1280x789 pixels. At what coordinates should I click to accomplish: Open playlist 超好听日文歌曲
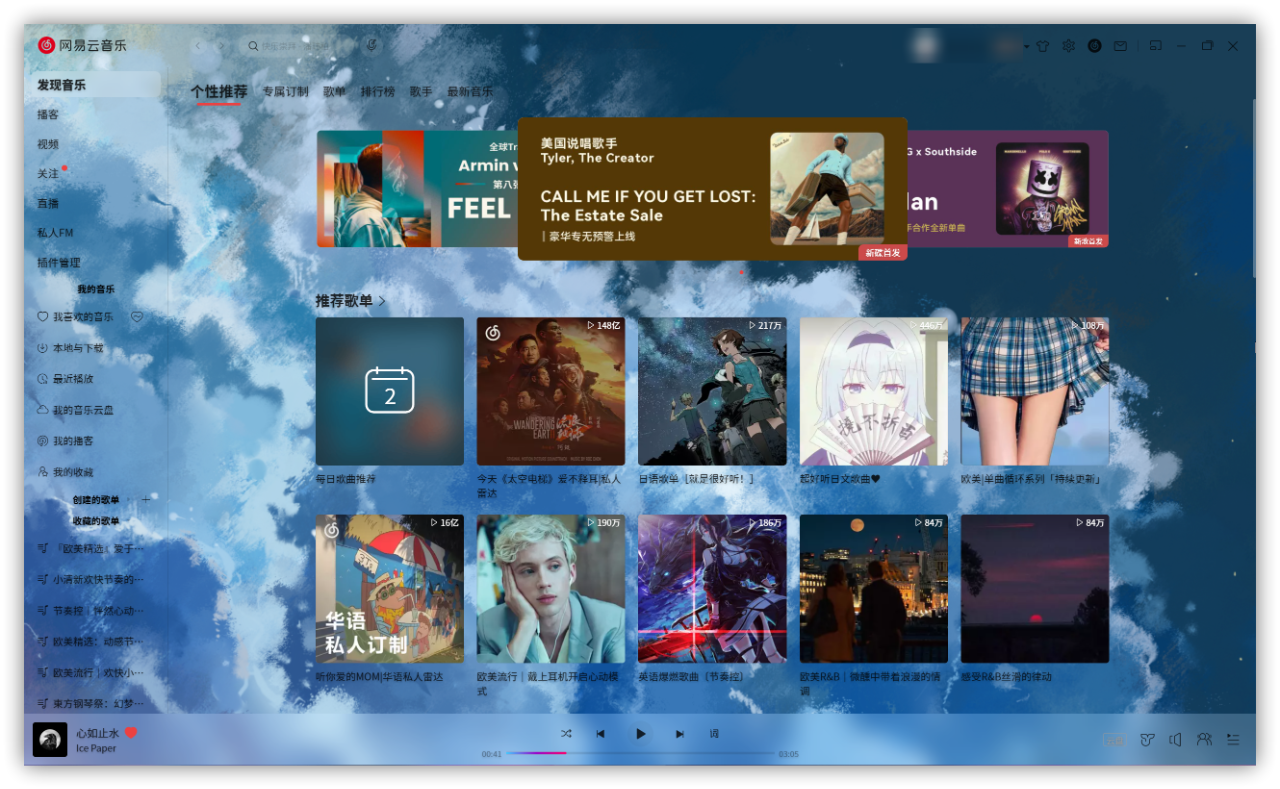pos(874,391)
